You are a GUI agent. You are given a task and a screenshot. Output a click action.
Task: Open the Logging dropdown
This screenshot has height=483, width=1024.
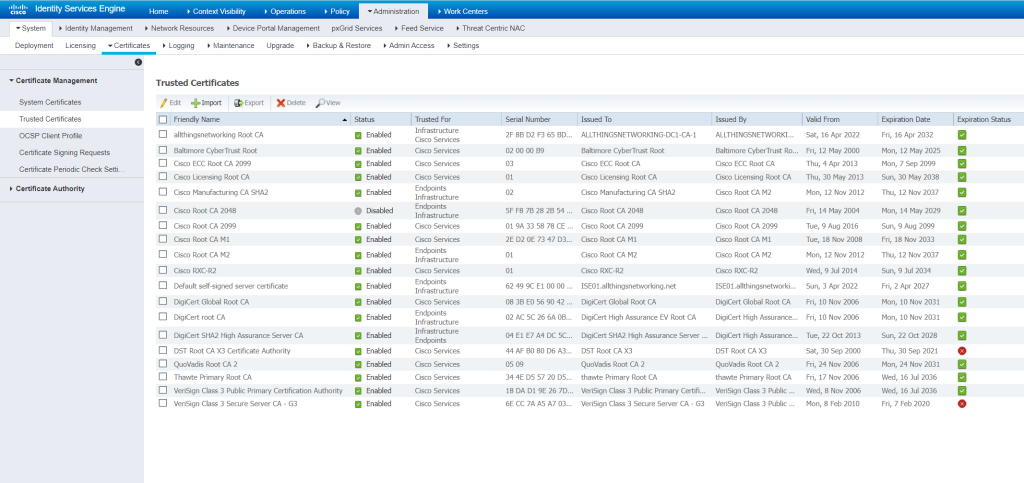click(x=178, y=46)
